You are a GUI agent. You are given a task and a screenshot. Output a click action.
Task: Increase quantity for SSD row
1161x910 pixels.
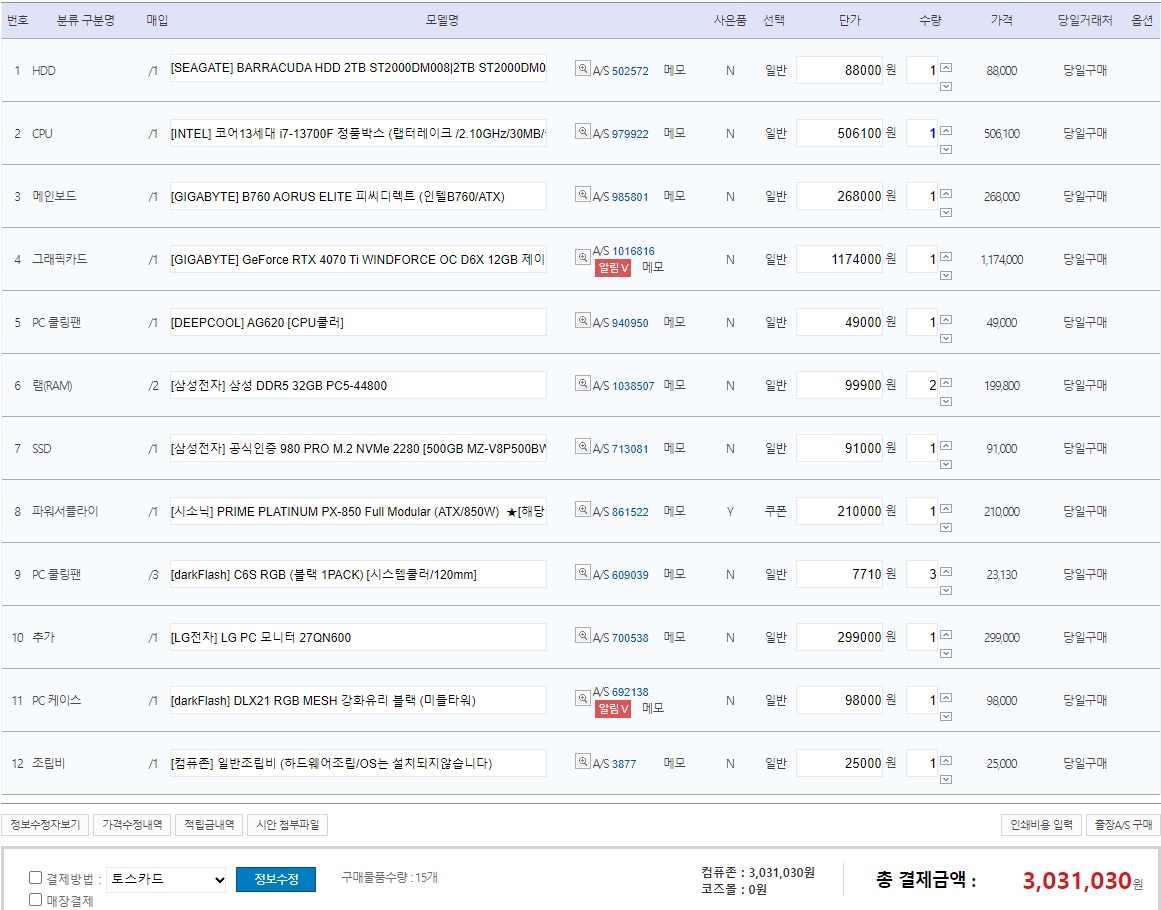click(x=946, y=445)
